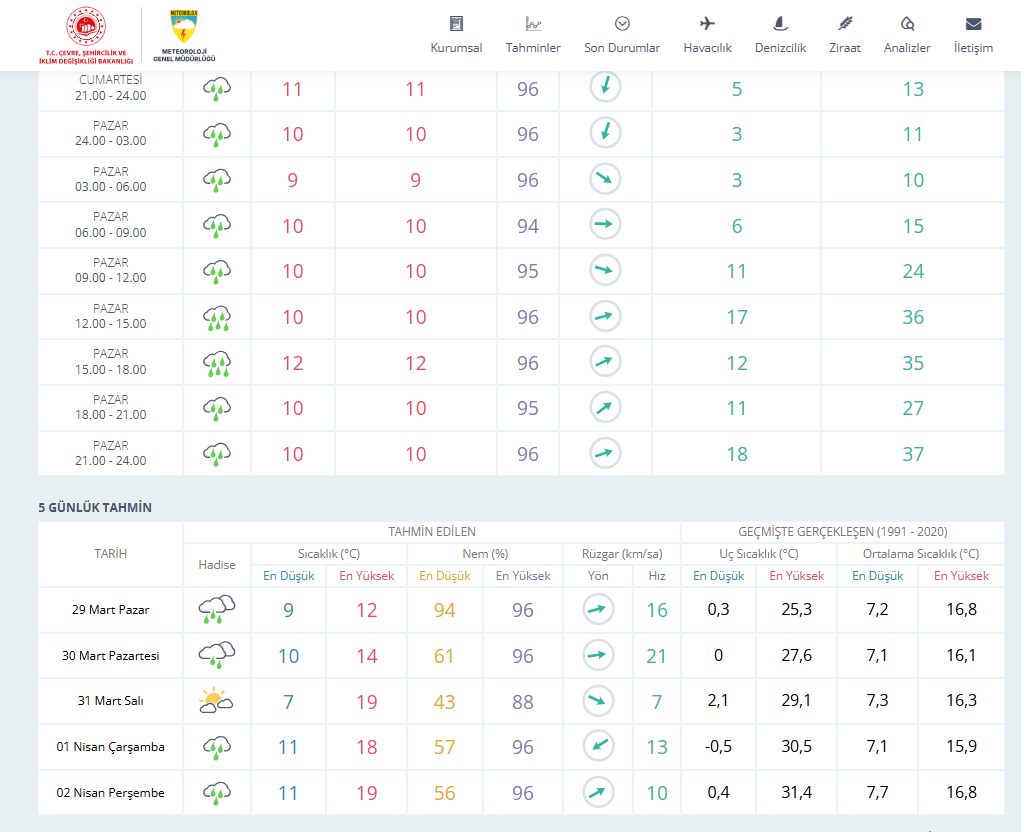Click the Denizcilik ship icon
This screenshot has width=1021, height=832.
[780, 24]
